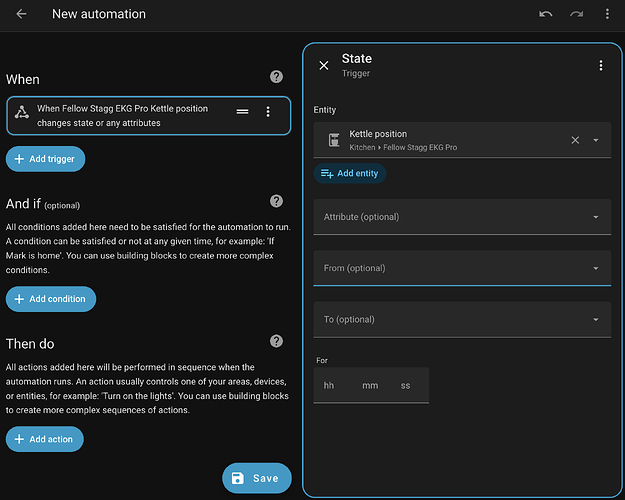Click the back arrow in header
This screenshot has width=625, height=500.
(21, 14)
